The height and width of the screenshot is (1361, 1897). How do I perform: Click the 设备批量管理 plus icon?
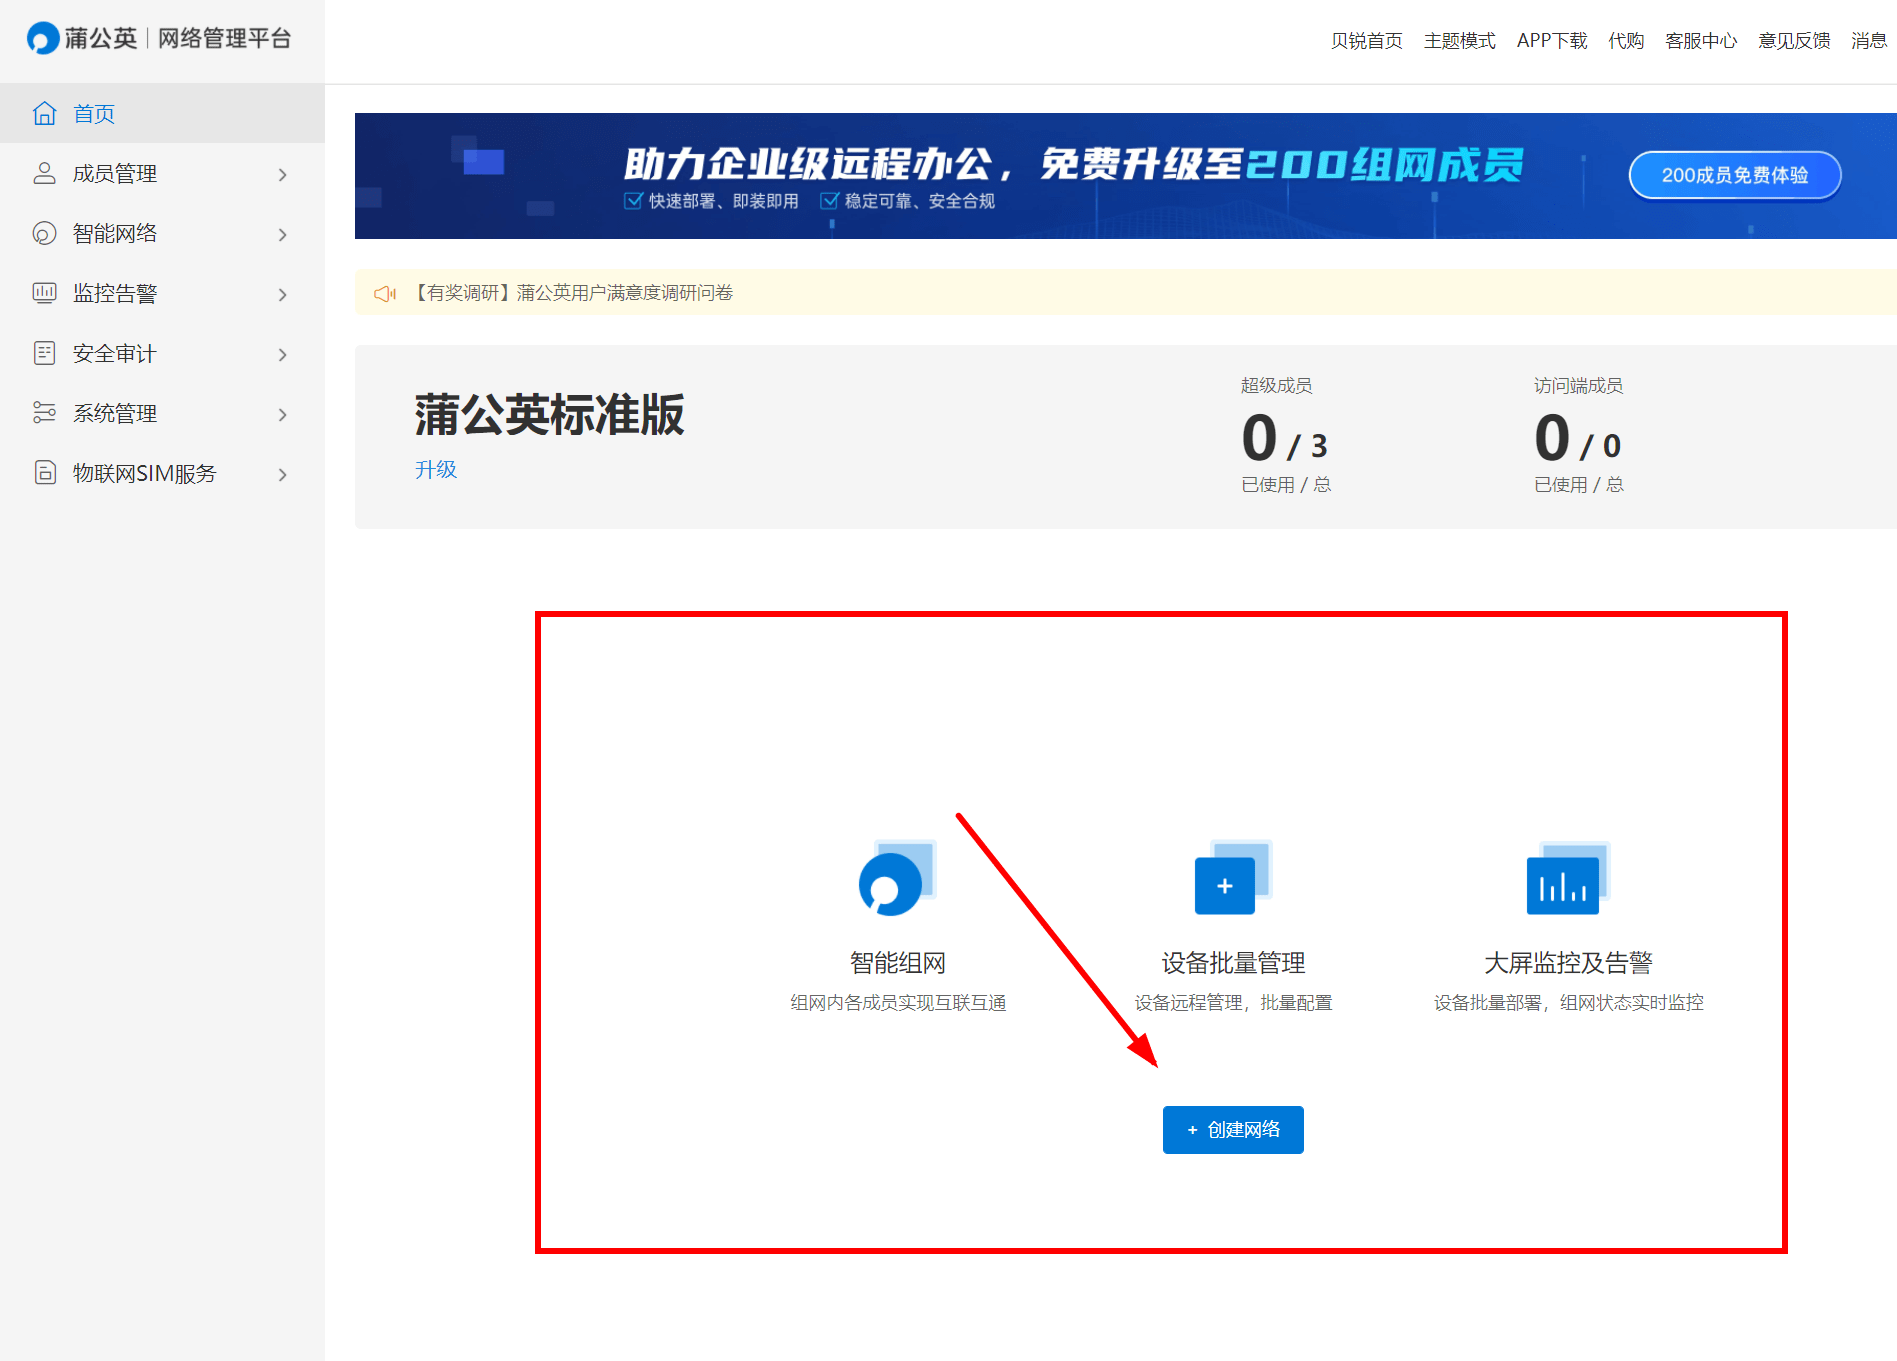click(x=1233, y=878)
